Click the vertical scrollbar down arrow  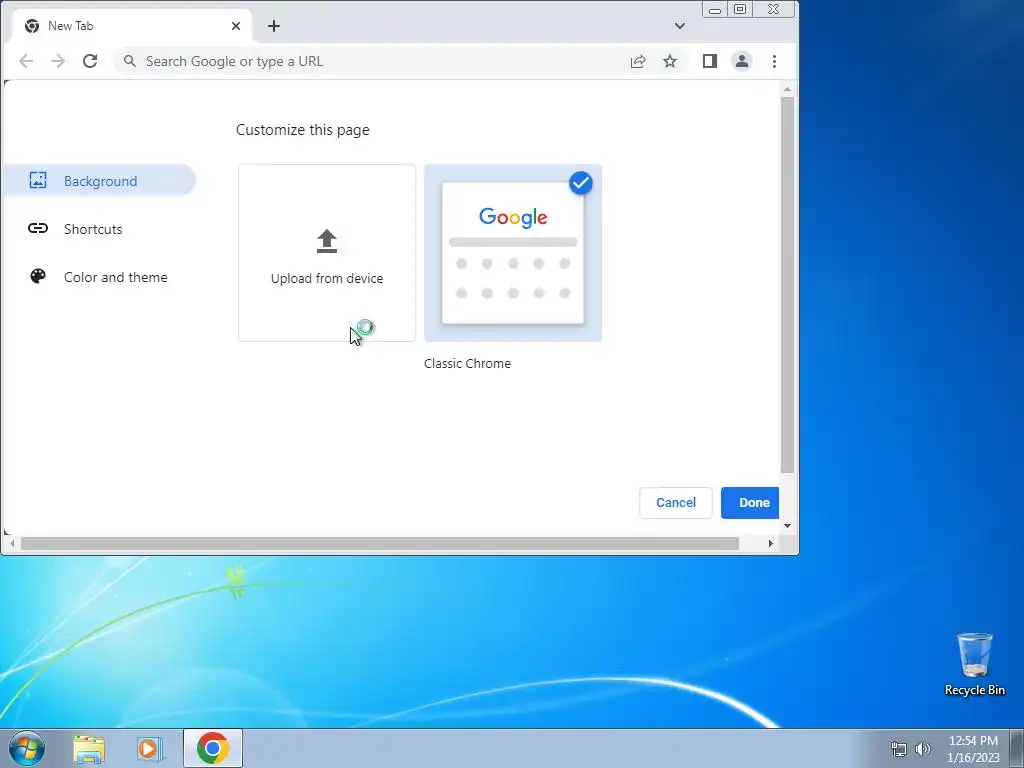pyautogui.click(x=788, y=526)
